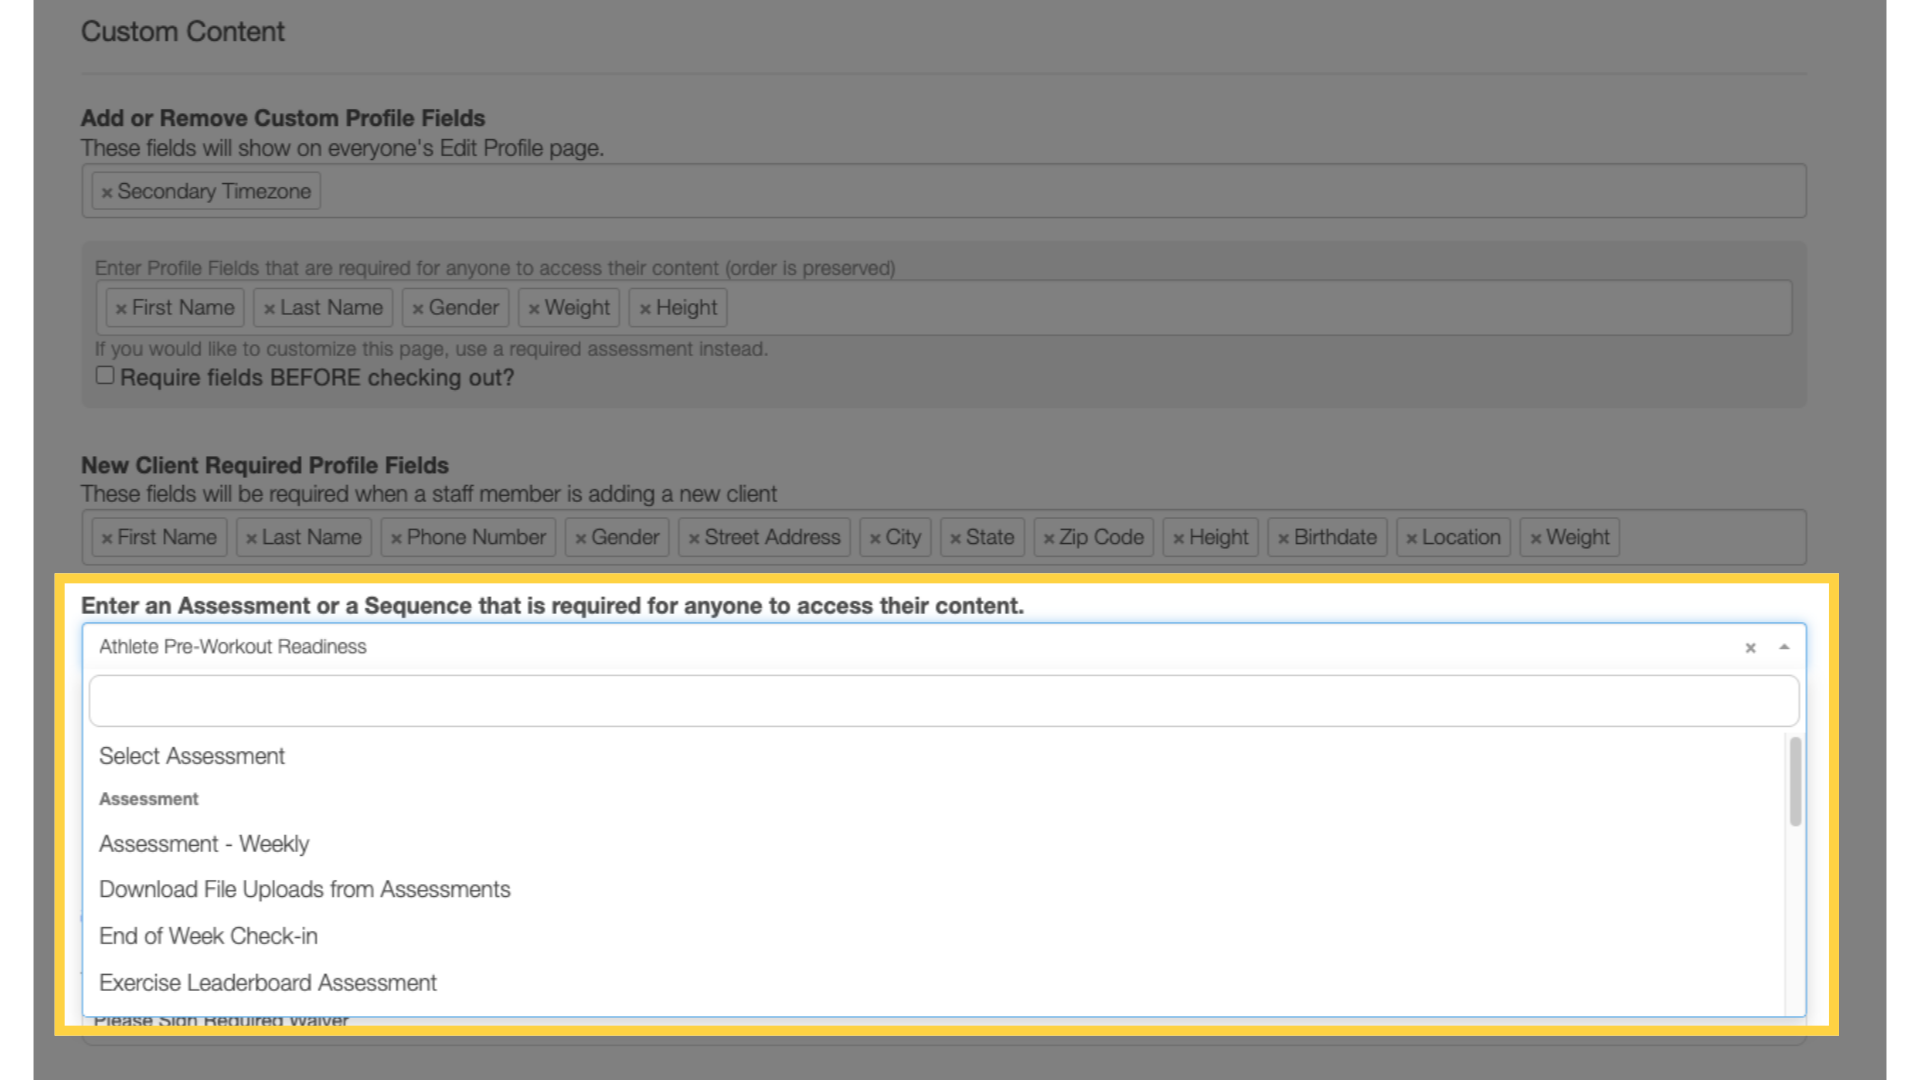
Task: Click the assessment search input field
Action: pos(944,700)
